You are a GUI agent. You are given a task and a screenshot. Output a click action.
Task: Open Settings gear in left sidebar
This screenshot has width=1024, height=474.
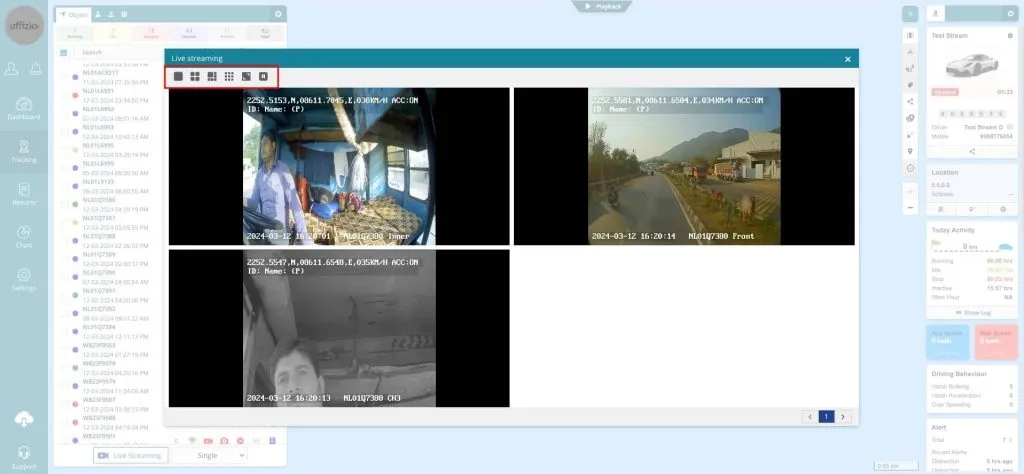click(24, 279)
